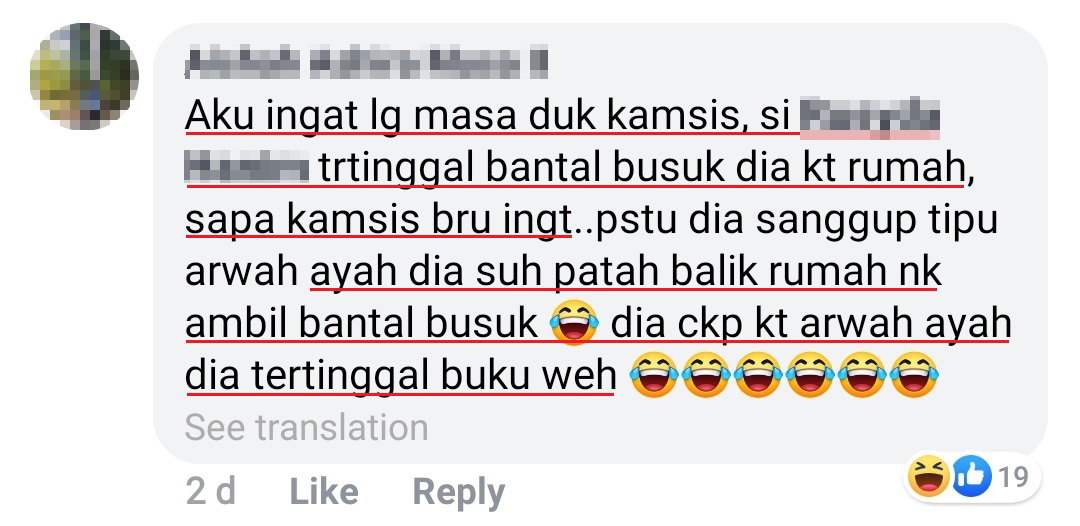Click the first laughing emoji after "weh"
Image resolution: width=1080 pixels, height=526 pixels.
click(x=654, y=376)
